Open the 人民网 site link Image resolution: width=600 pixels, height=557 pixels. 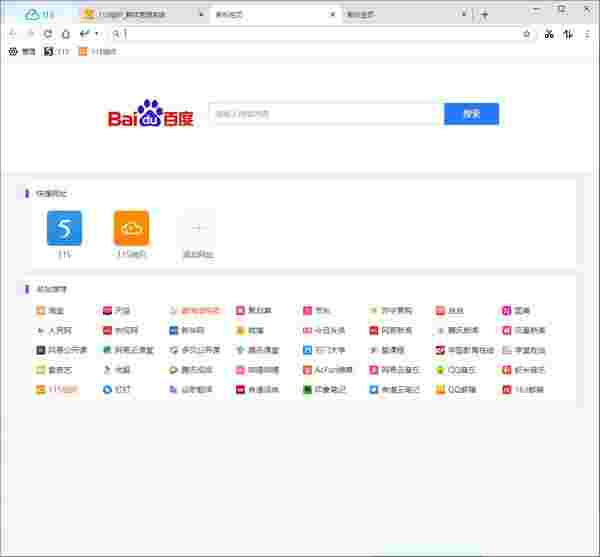[54, 331]
